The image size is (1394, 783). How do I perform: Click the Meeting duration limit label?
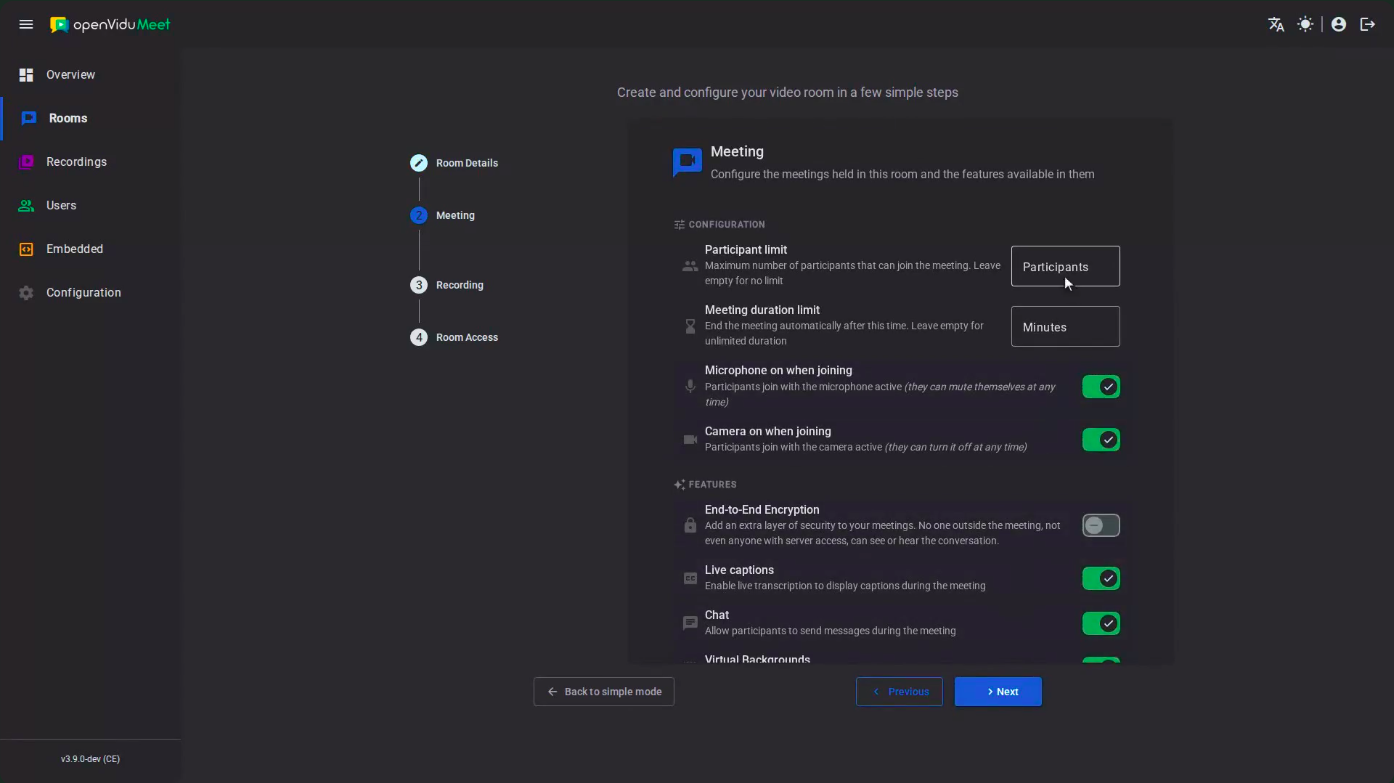click(762, 310)
